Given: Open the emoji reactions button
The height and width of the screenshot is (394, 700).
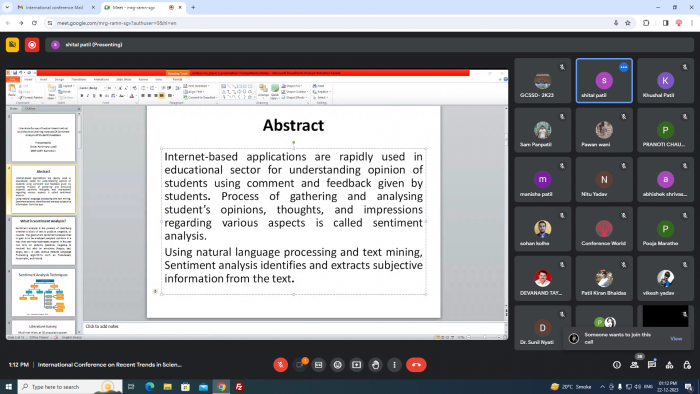Looking at the screenshot, I should [x=338, y=365].
